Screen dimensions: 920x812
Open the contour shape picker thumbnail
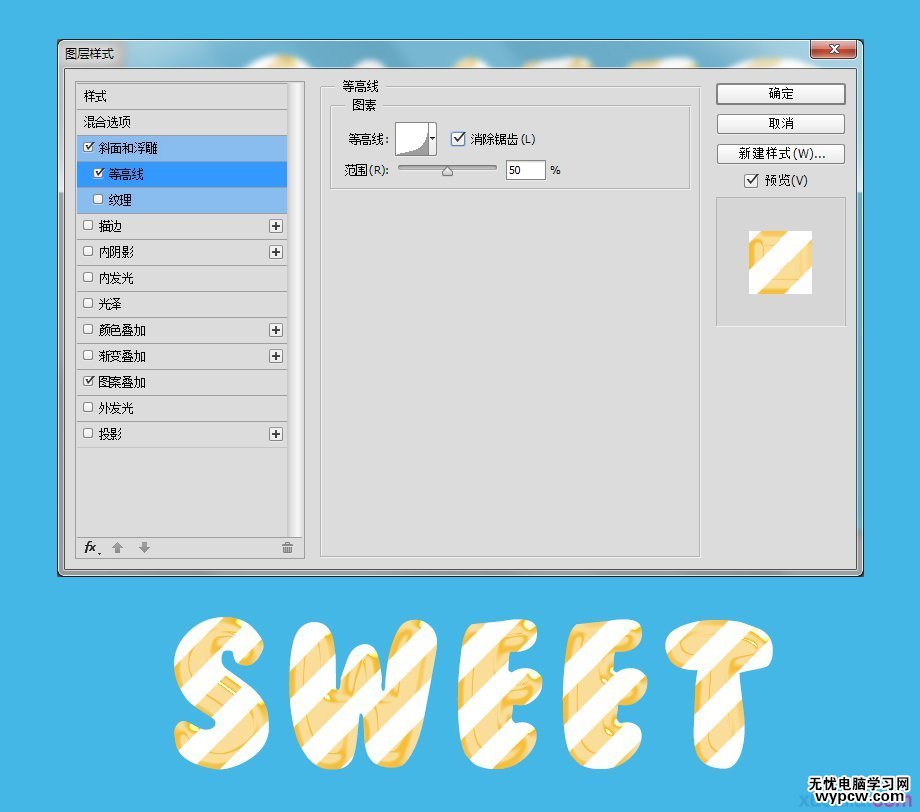[414, 139]
